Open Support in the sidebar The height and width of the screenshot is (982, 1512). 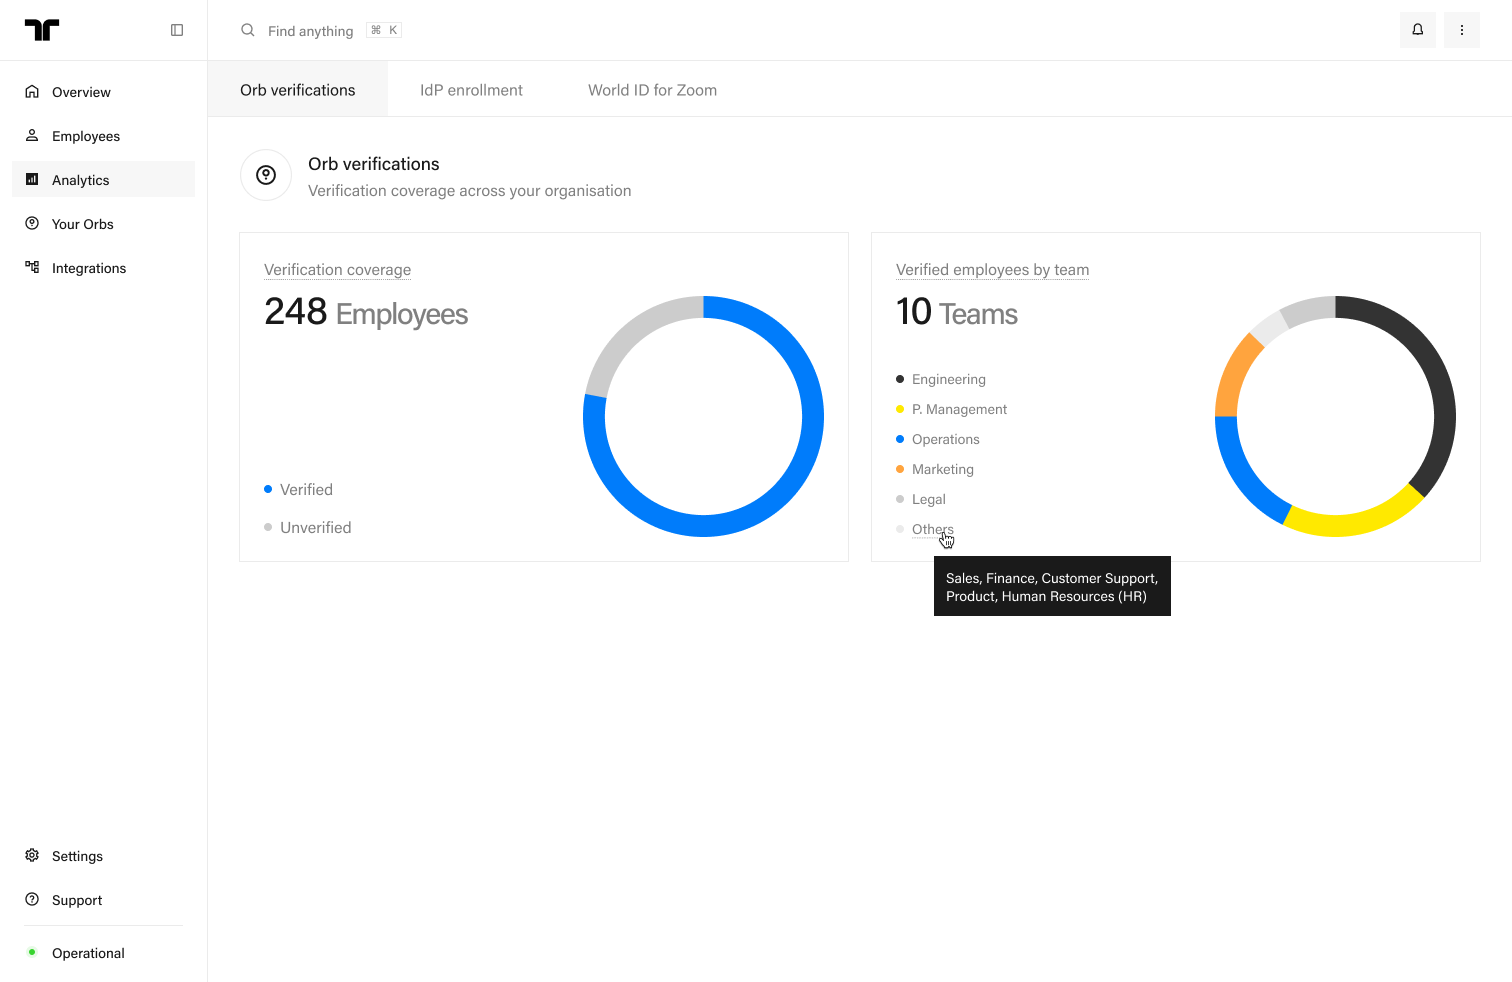click(x=104, y=900)
